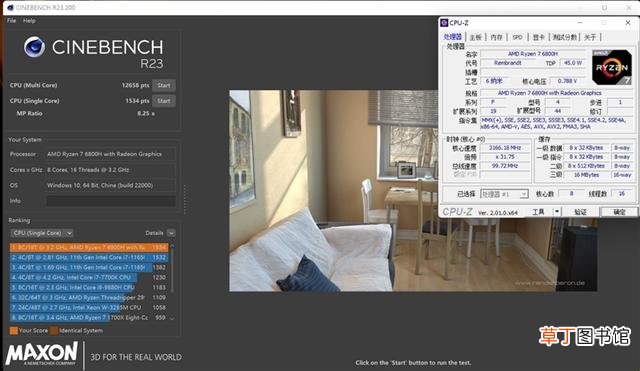Image resolution: width=640 pixels, height=371 pixels.
Task: Switch to the 内存 memory tab
Action: pos(496,37)
